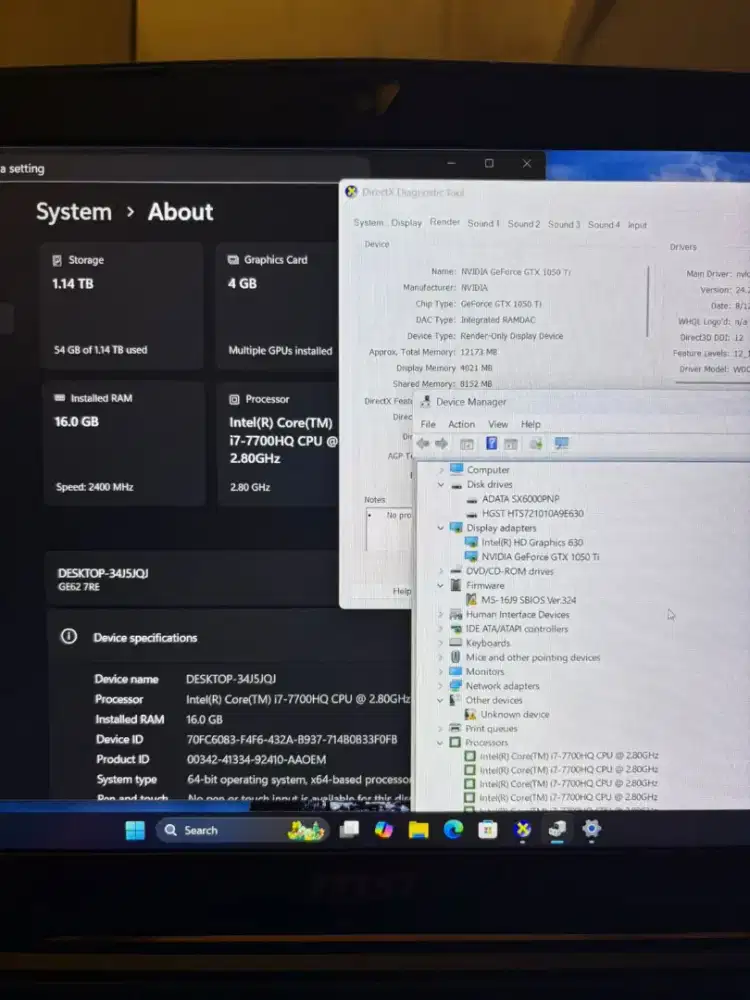
Task: Switch to the Render tab in DirectX tool
Action: pos(445,222)
